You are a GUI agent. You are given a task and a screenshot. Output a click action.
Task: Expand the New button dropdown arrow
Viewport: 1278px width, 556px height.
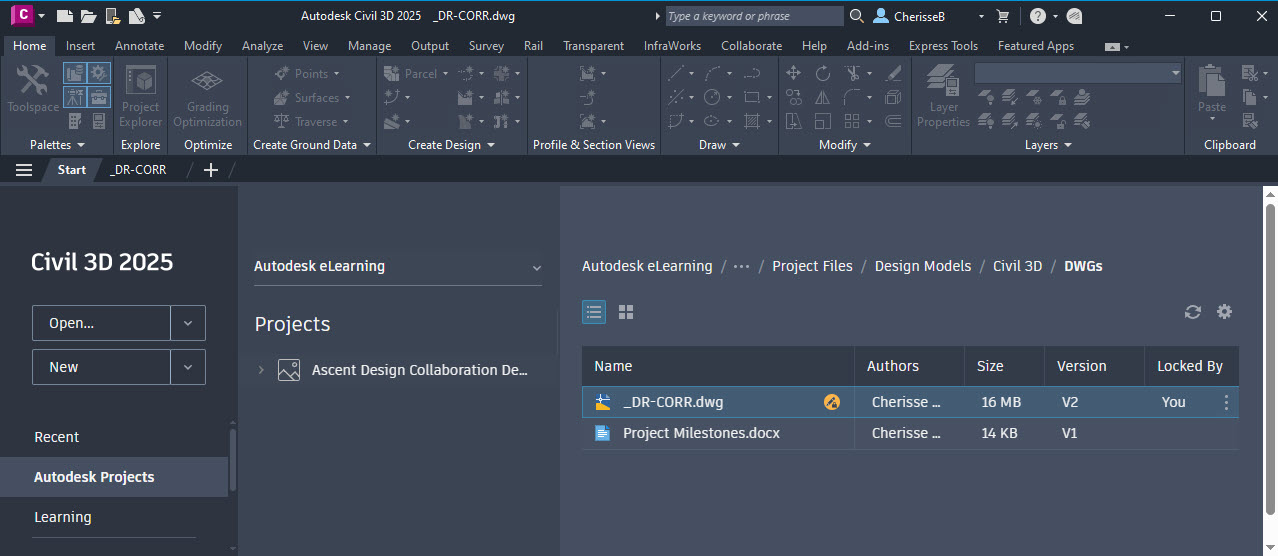188,367
